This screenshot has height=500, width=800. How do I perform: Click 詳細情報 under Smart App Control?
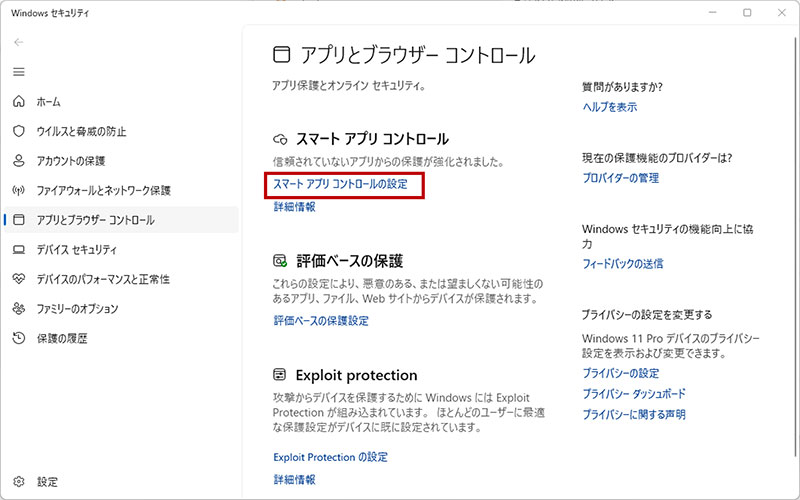coord(294,207)
